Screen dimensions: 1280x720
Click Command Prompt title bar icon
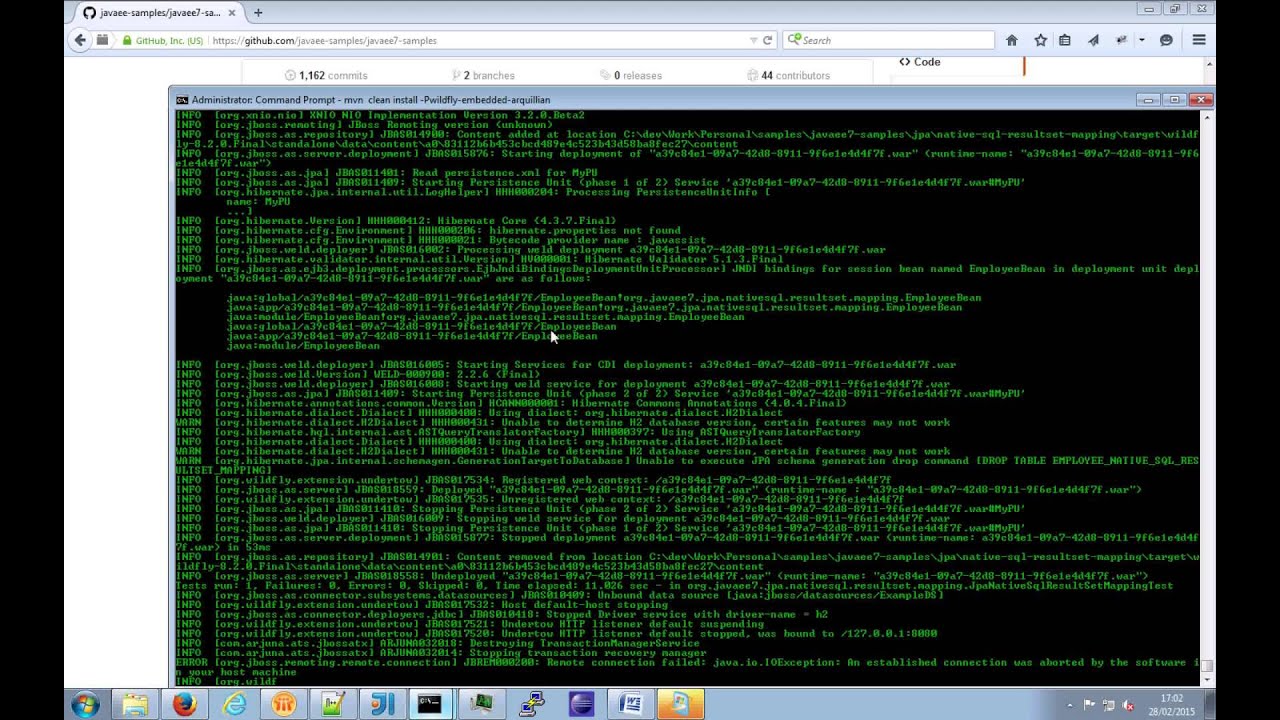[181, 100]
